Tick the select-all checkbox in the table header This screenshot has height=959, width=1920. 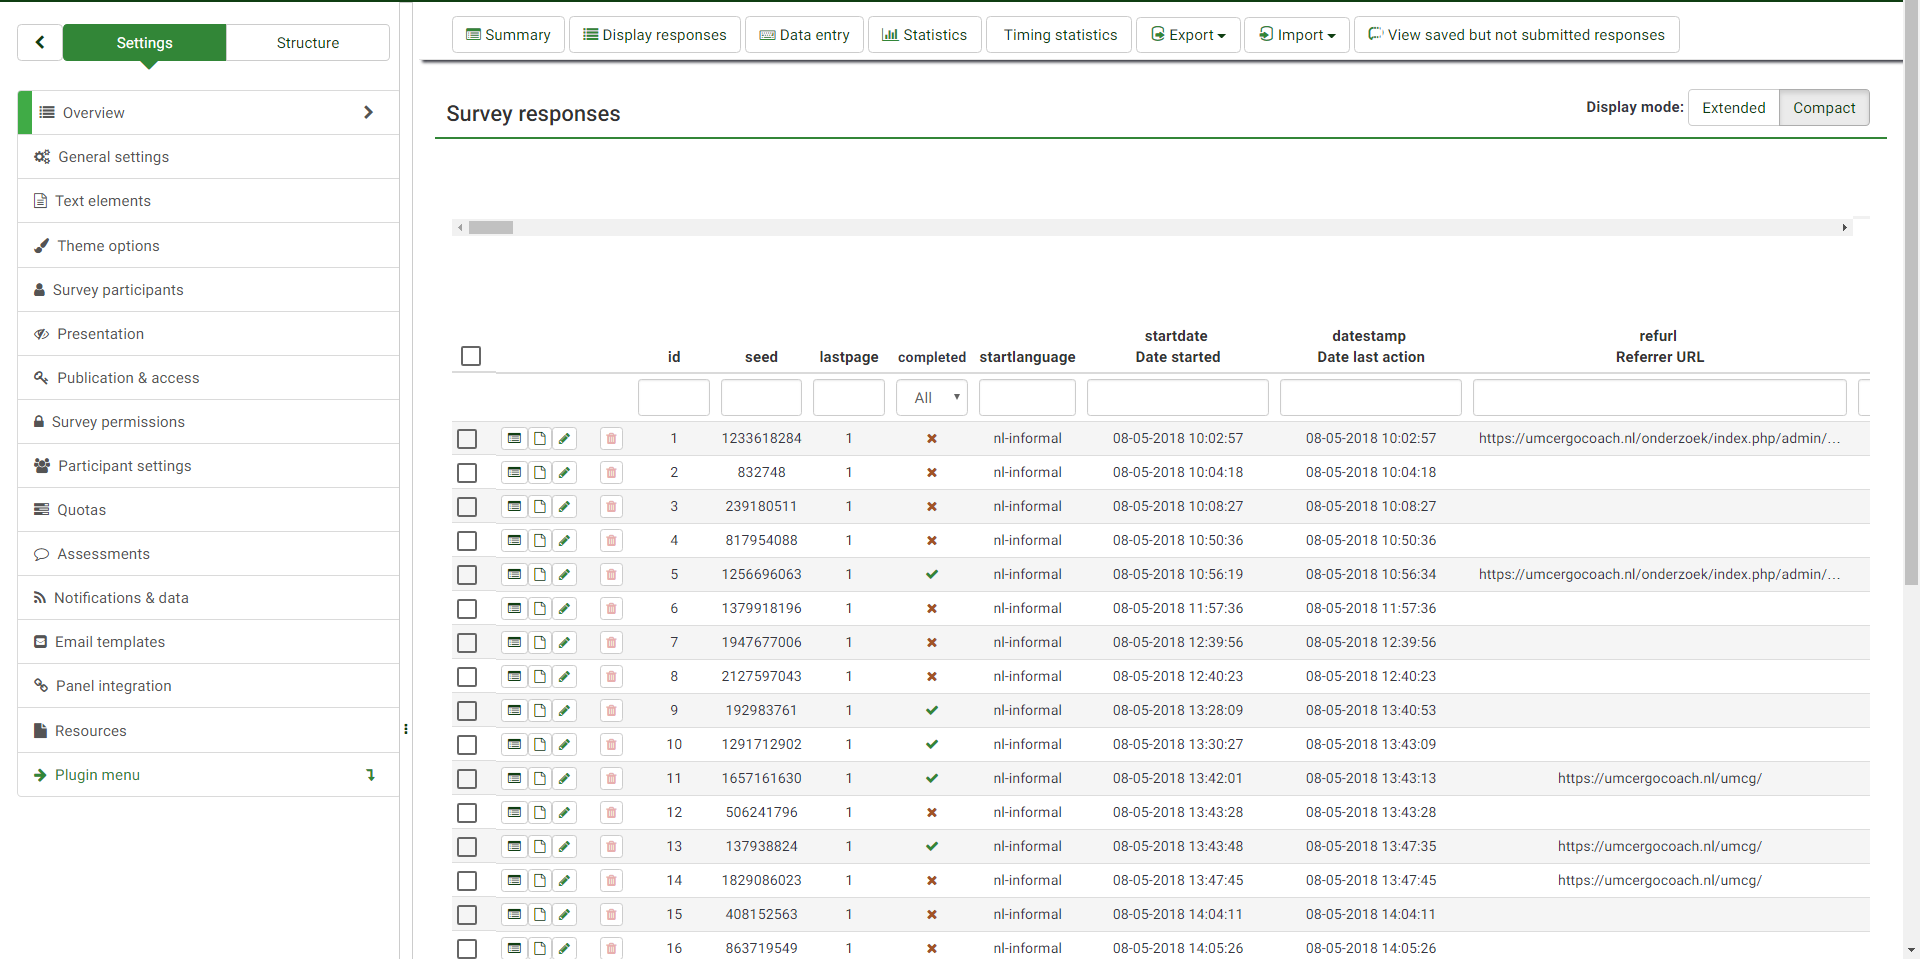[471, 356]
